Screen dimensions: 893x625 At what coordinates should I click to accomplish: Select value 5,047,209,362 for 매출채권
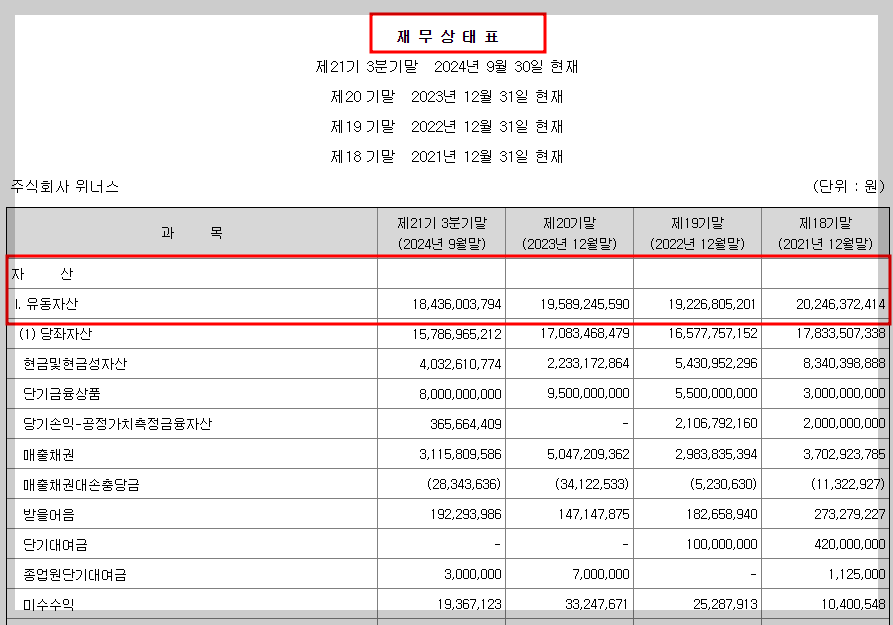(588, 454)
